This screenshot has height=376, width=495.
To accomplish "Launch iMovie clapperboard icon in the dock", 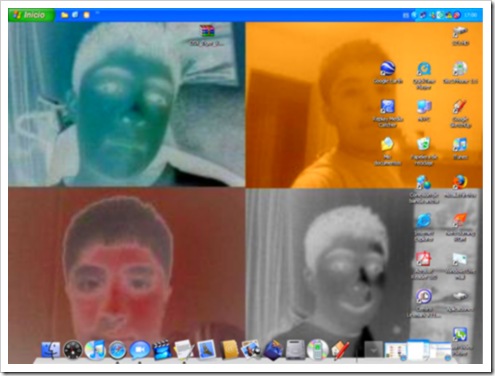I will coord(162,350).
